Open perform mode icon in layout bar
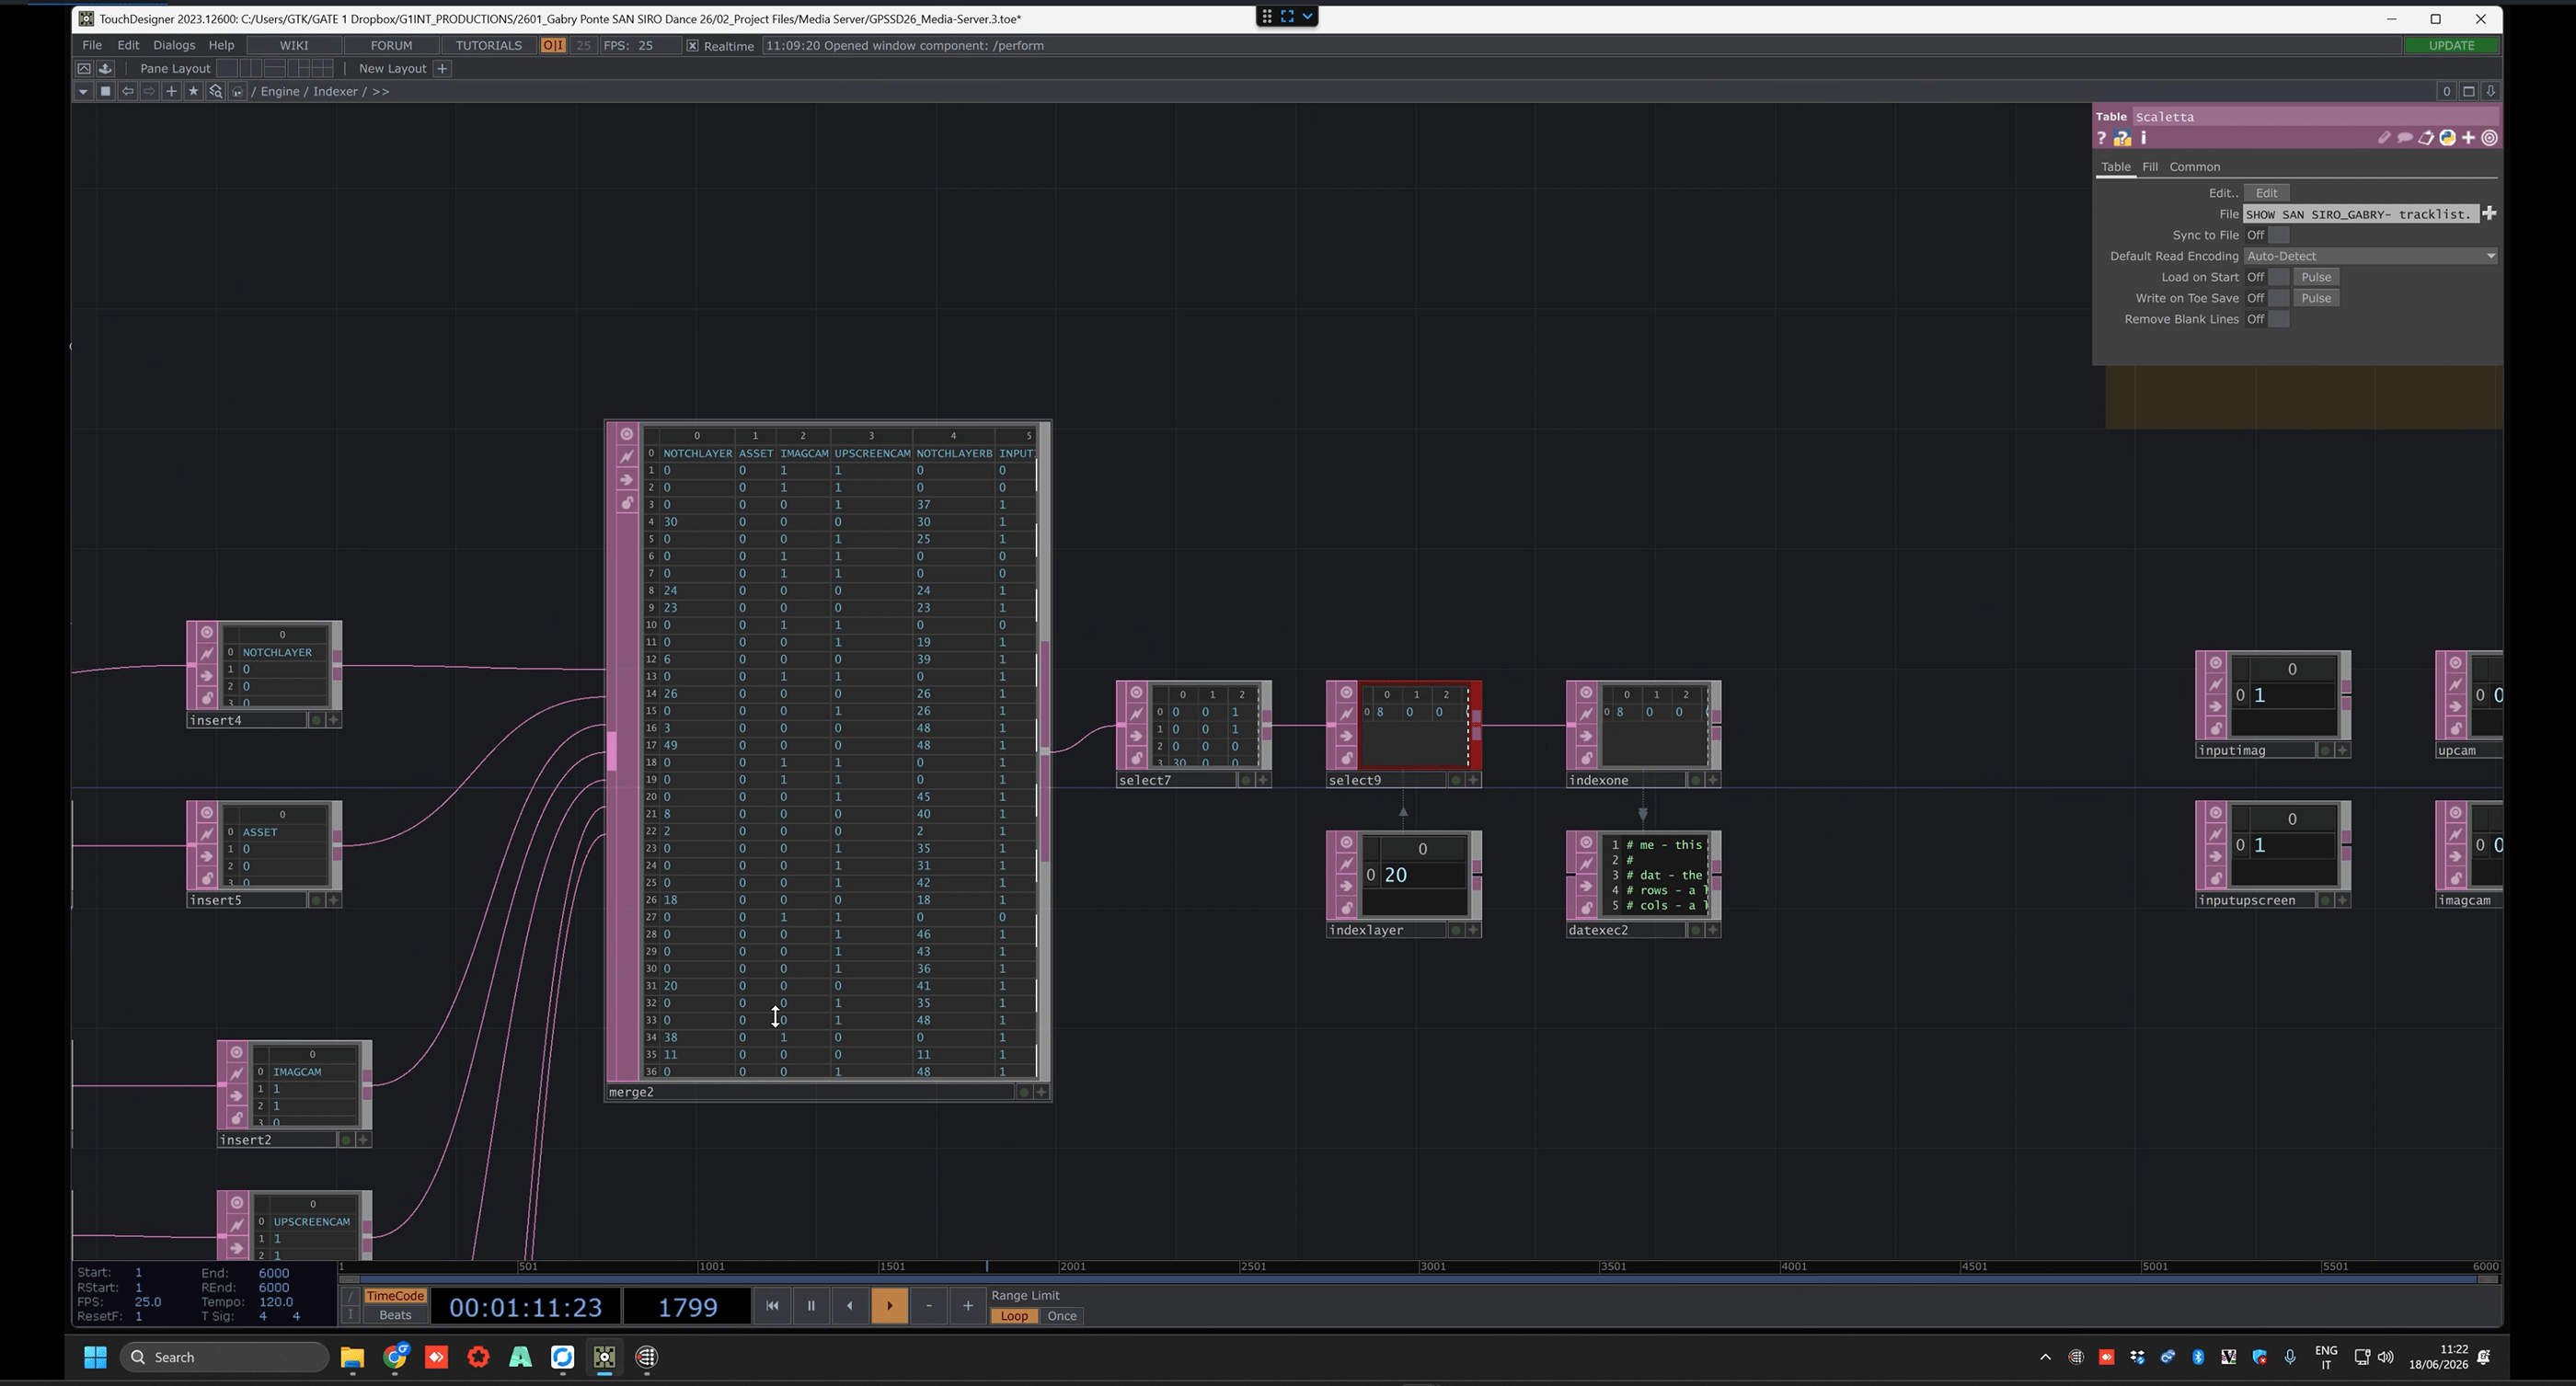Screen dimensions: 2576x1386 point(84,68)
